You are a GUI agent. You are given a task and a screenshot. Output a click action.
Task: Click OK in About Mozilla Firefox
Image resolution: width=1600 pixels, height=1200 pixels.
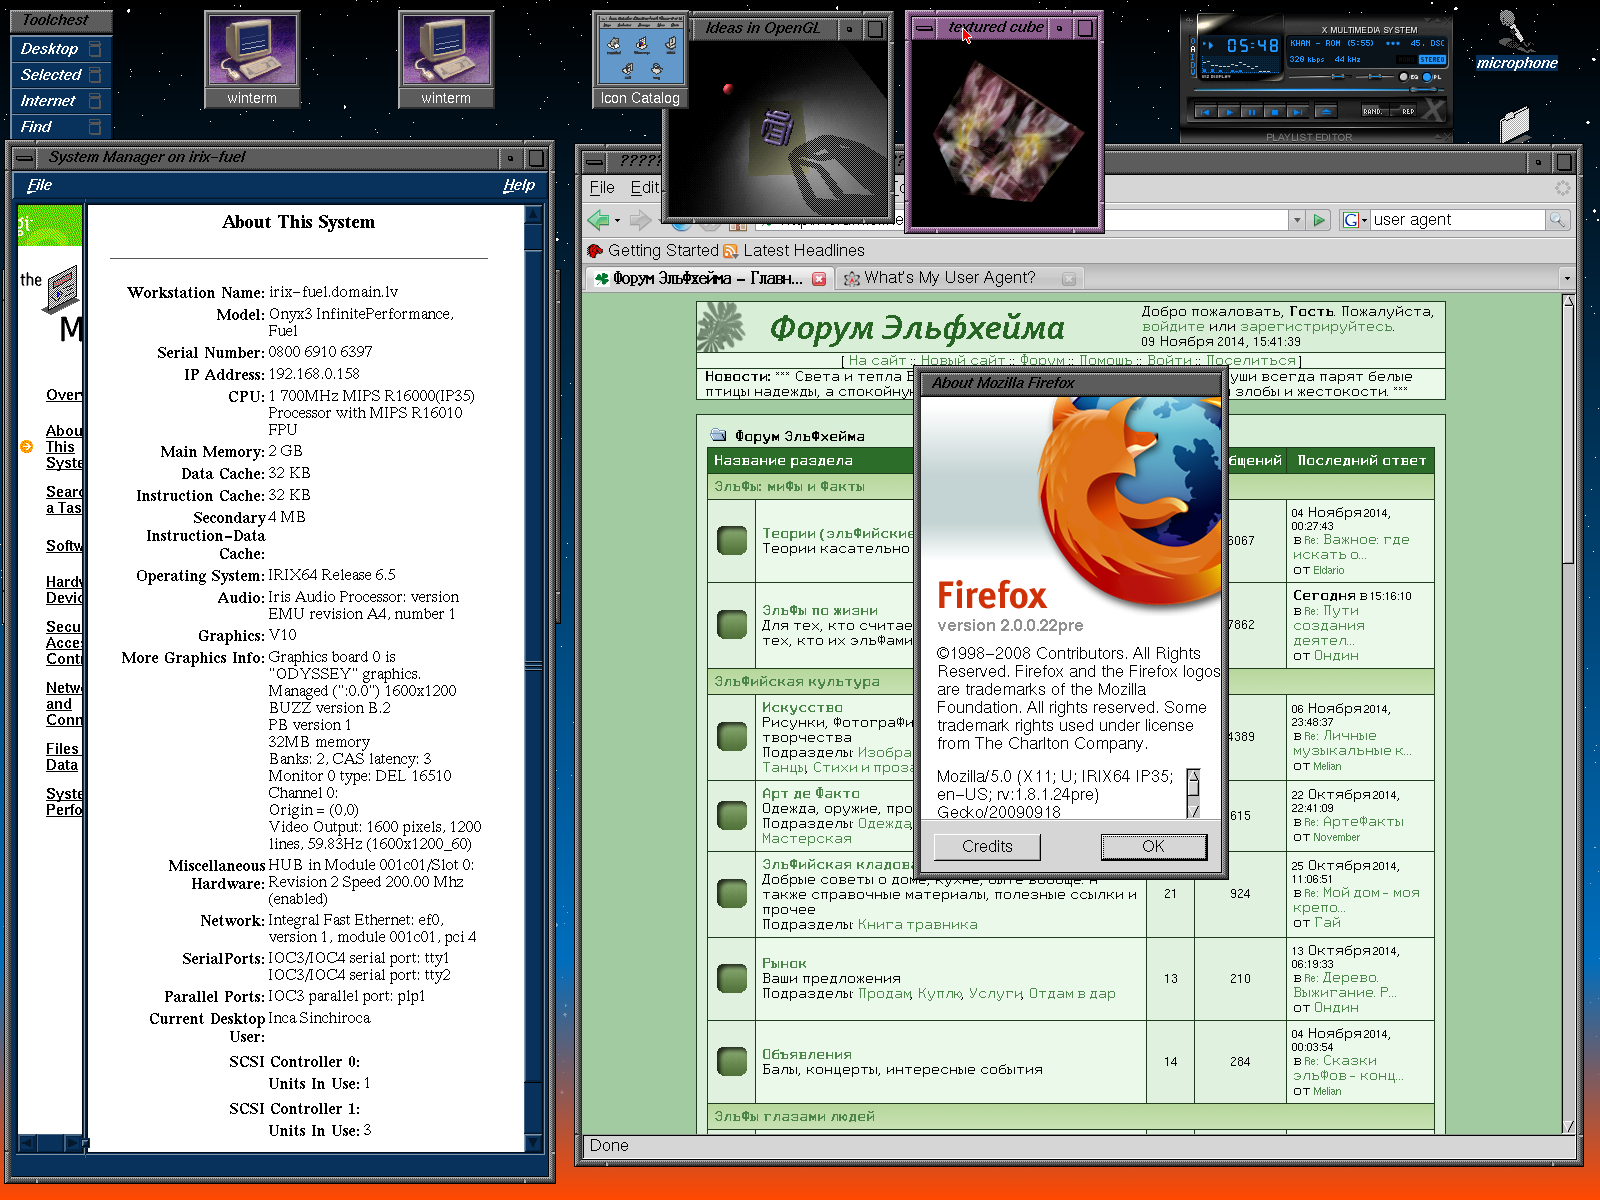click(x=1153, y=846)
